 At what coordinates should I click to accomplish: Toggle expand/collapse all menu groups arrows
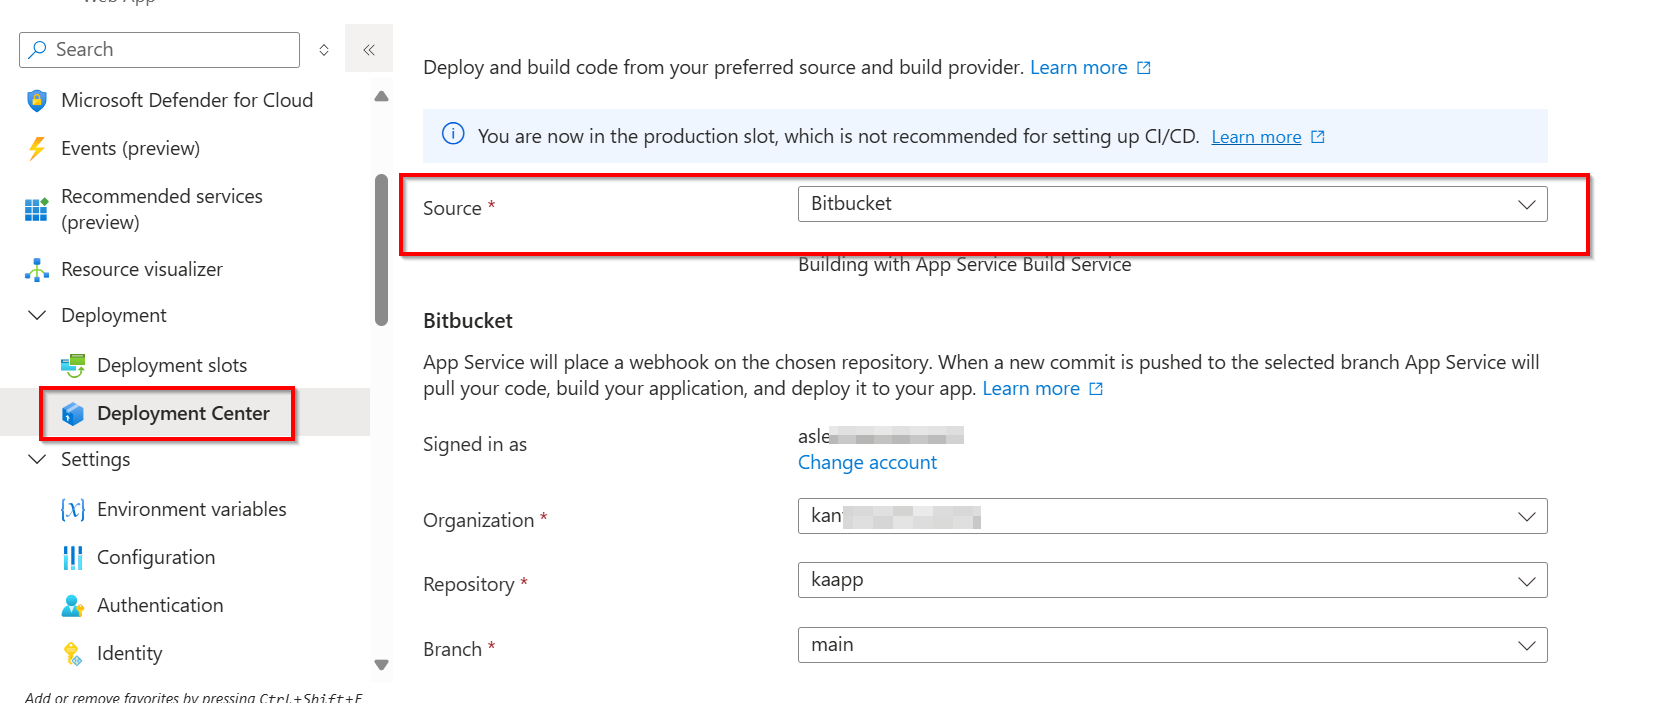coord(324,50)
